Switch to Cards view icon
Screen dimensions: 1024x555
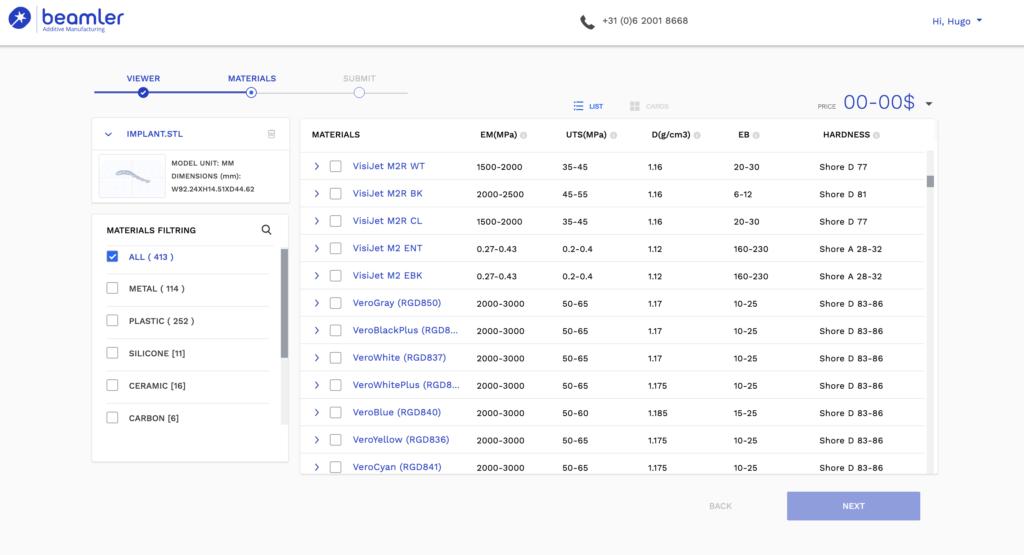[x=635, y=106]
